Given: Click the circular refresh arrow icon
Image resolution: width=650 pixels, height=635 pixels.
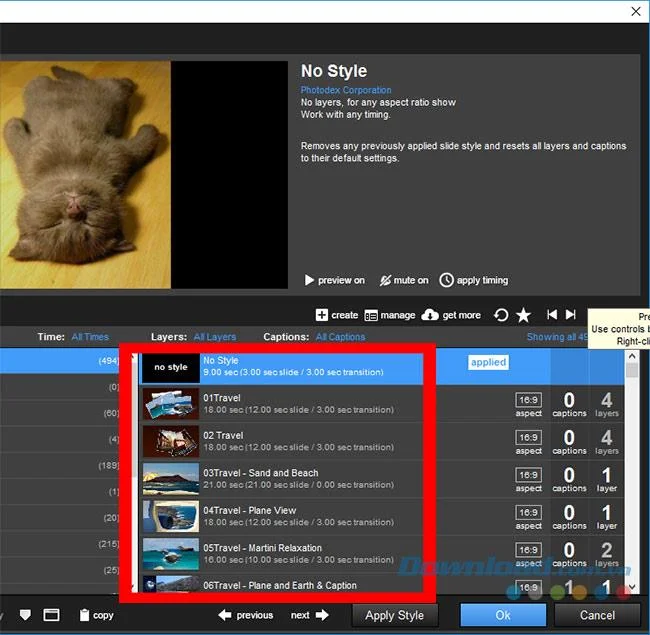Looking at the screenshot, I should [501, 315].
